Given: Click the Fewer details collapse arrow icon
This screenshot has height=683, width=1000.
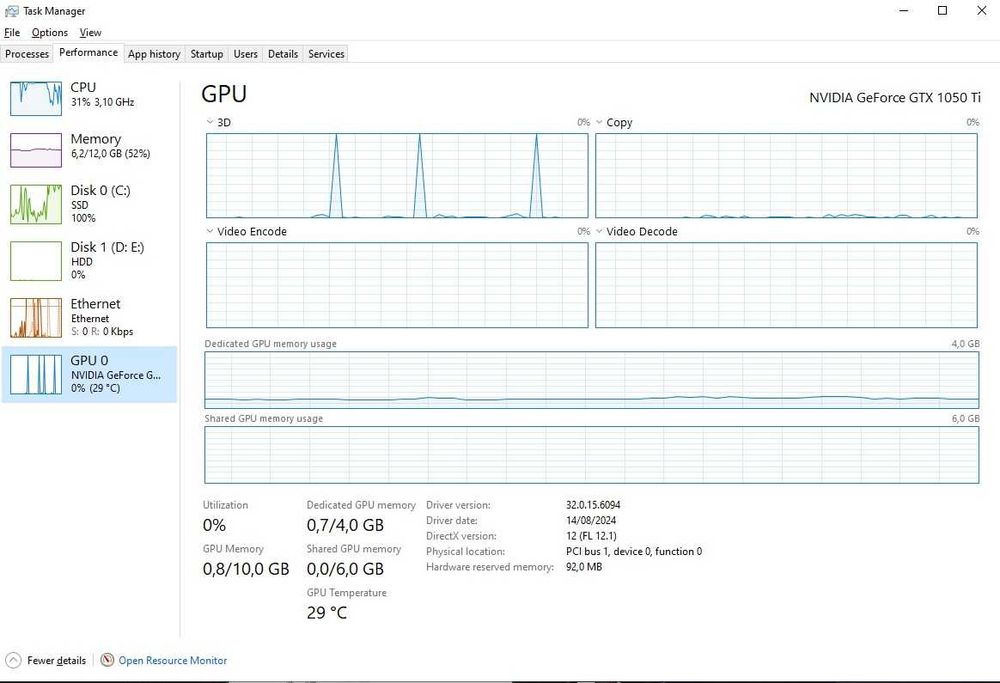Looking at the screenshot, I should (13, 660).
